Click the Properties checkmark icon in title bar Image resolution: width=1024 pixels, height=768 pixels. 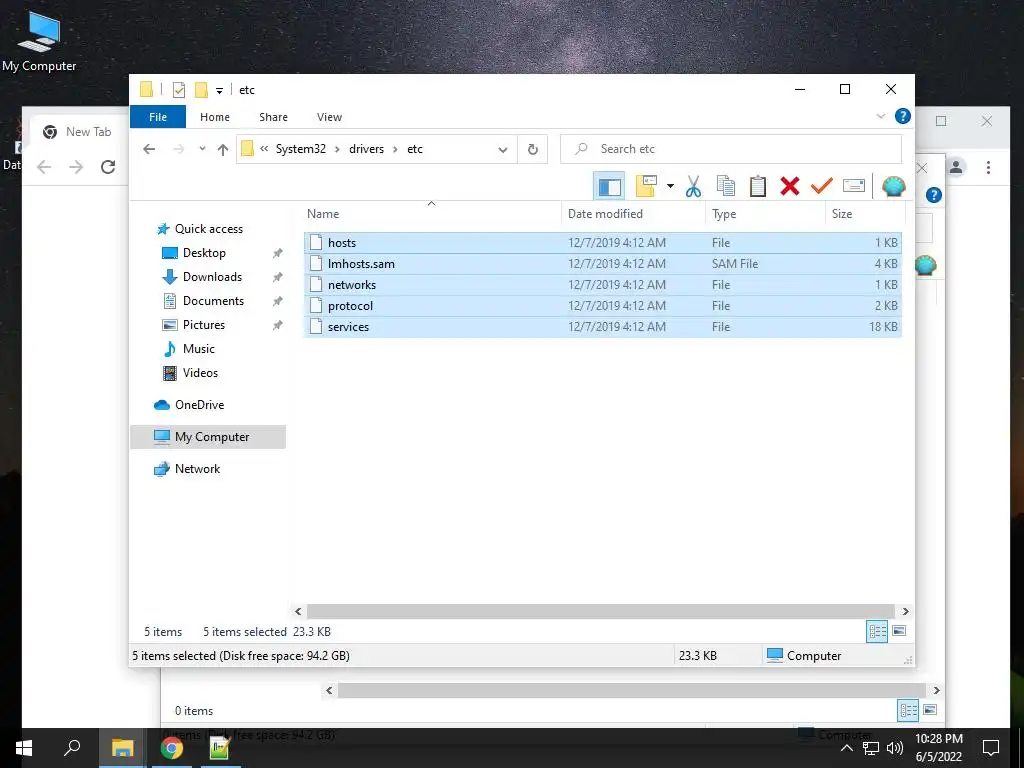[178, 90]
